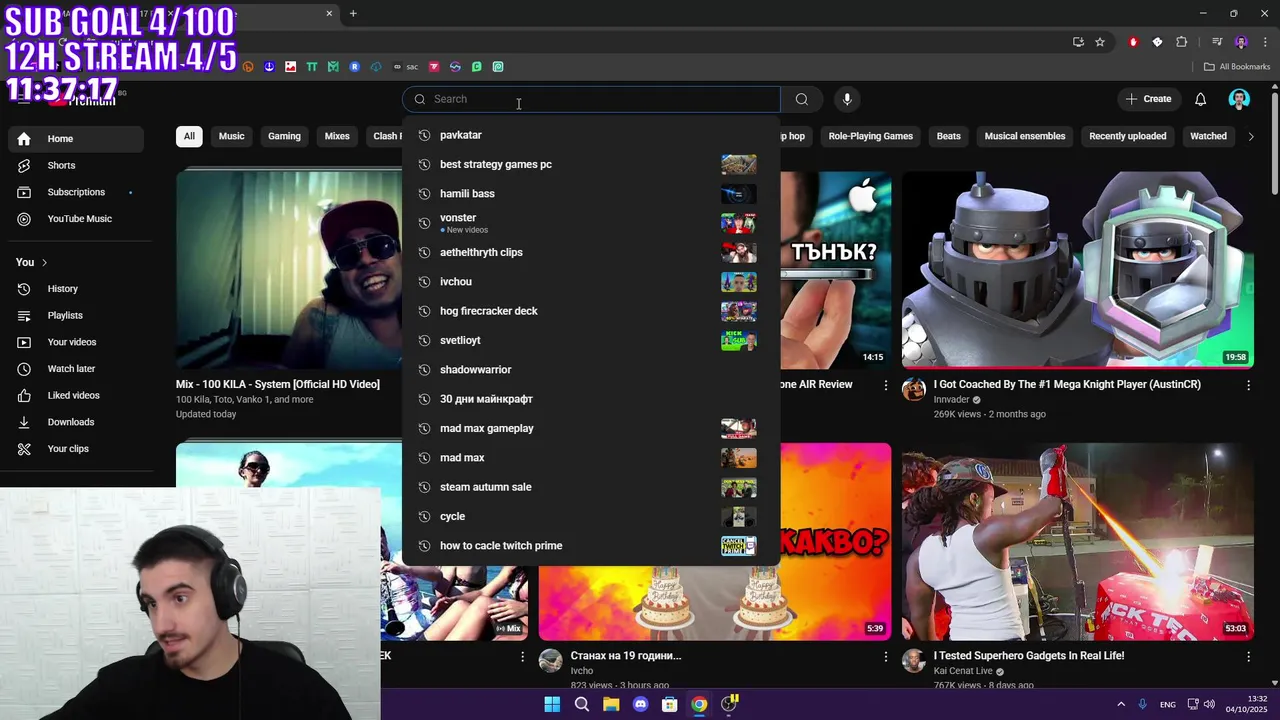Viewport: 1280px width, 720px height.
Task: Expand the 'You' section chevron
Action: pos(44,262)
